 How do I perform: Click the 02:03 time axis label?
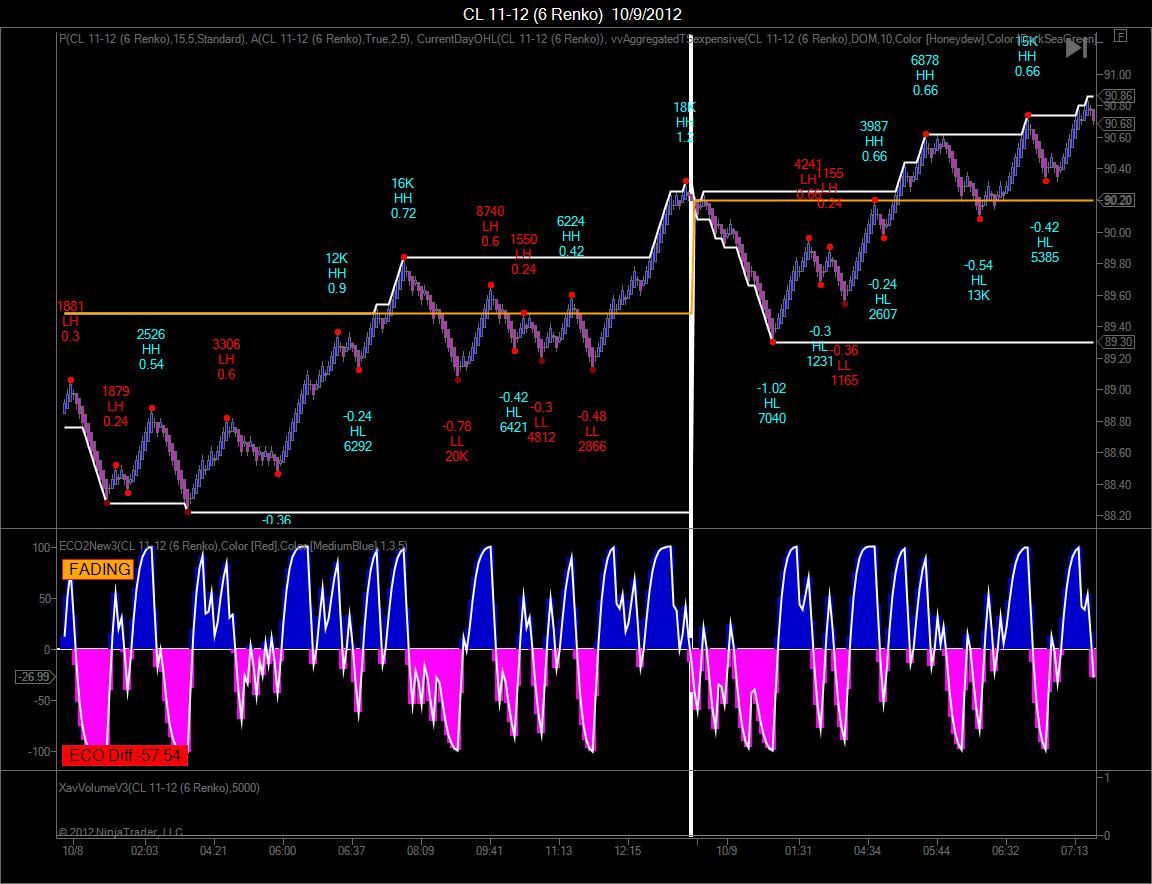(x=144, y=851)
